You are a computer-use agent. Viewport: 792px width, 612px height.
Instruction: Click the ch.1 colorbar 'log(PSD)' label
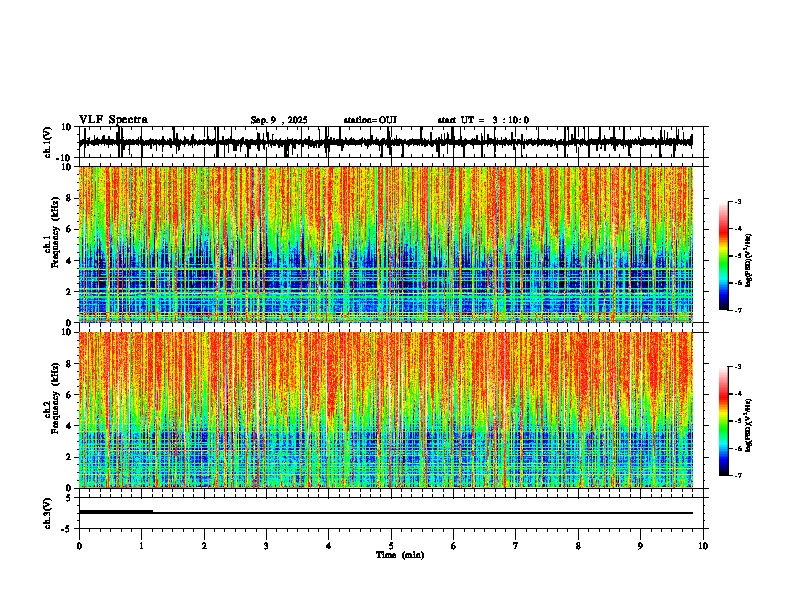pos(749,261)
